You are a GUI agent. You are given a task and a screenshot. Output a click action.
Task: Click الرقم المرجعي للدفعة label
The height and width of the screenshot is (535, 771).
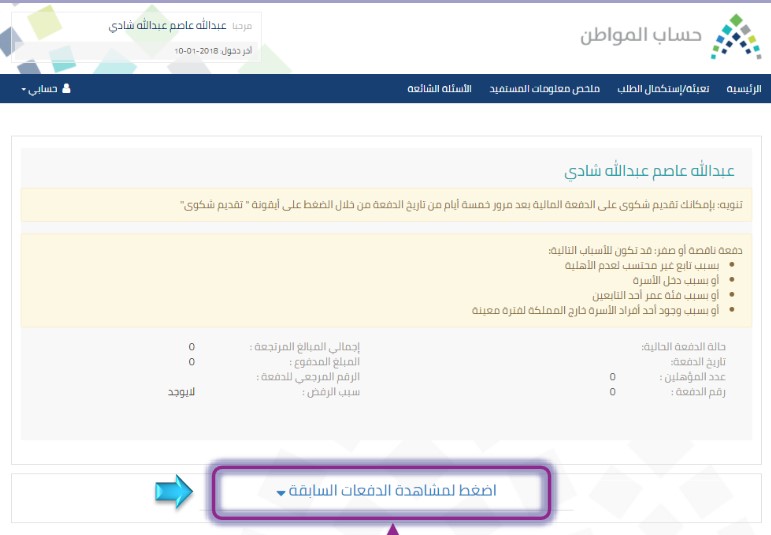click(308, 377)
